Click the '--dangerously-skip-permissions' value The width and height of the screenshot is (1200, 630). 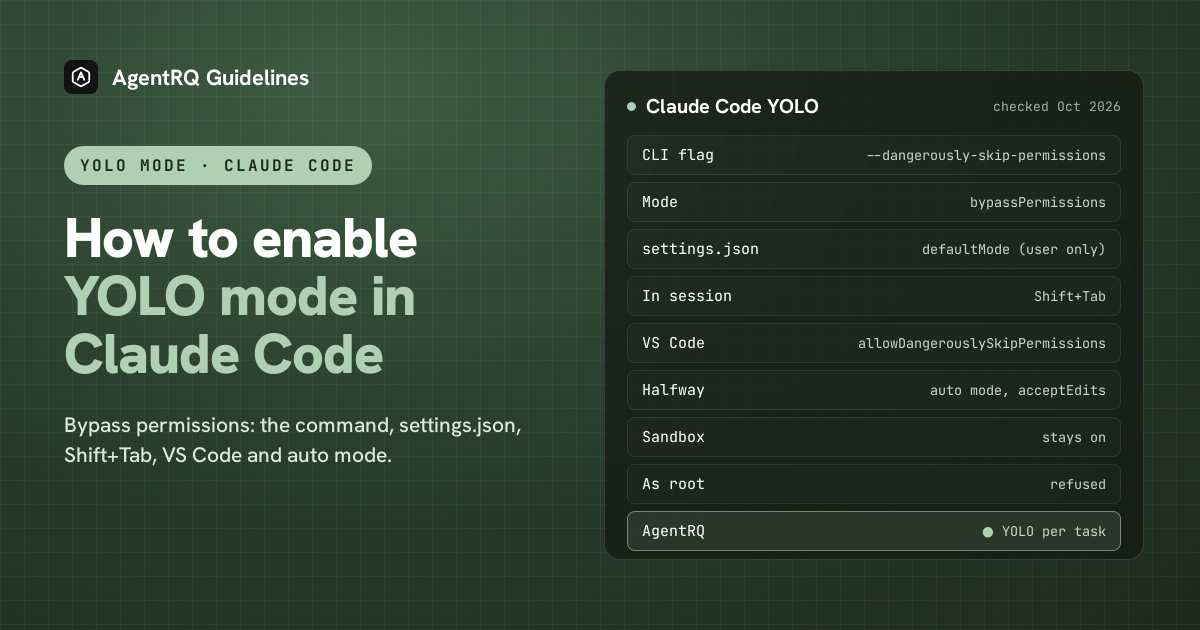pyautogui.click(x=986, y=155)
